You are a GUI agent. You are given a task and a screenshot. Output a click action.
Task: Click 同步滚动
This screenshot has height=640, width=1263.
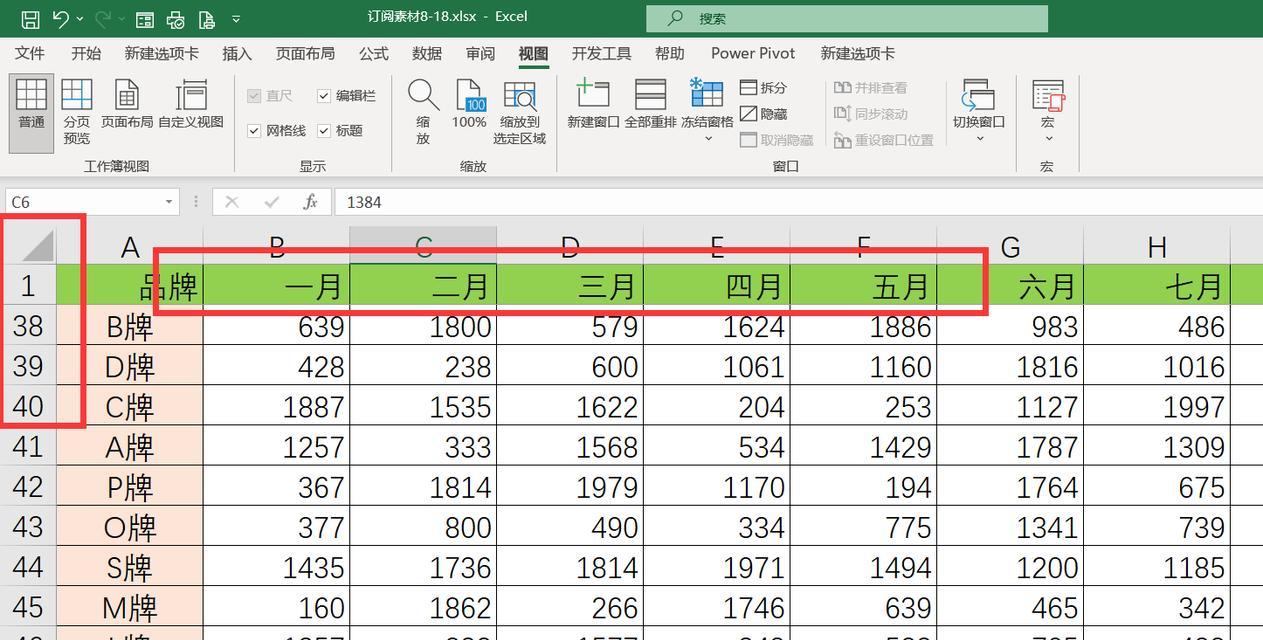point(871,114)
